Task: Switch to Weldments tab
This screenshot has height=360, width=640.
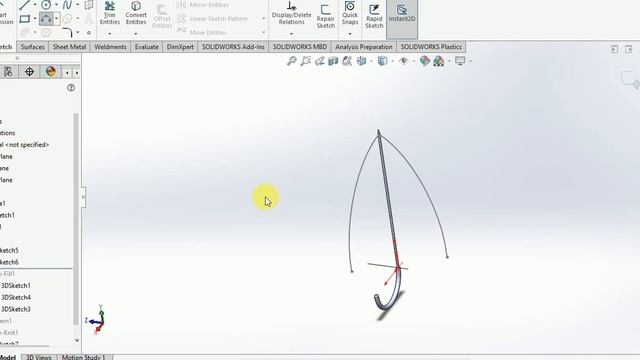Action: (110, 47)
